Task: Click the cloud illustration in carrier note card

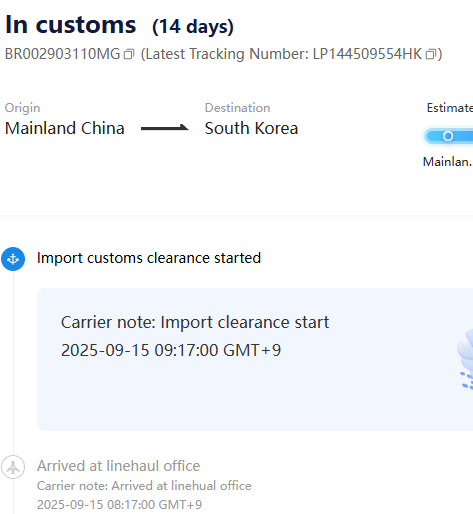Action: coord(465,359)
